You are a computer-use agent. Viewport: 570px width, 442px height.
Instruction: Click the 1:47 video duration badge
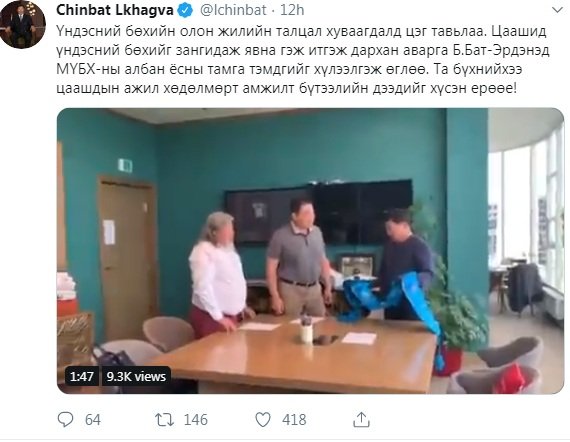coord(82,377)
